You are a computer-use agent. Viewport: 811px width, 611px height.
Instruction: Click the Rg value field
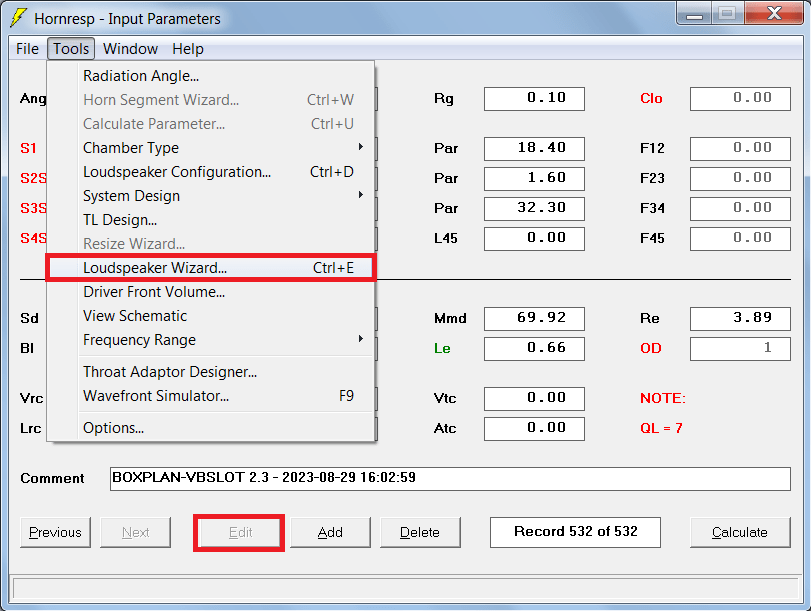pos(534,98)
